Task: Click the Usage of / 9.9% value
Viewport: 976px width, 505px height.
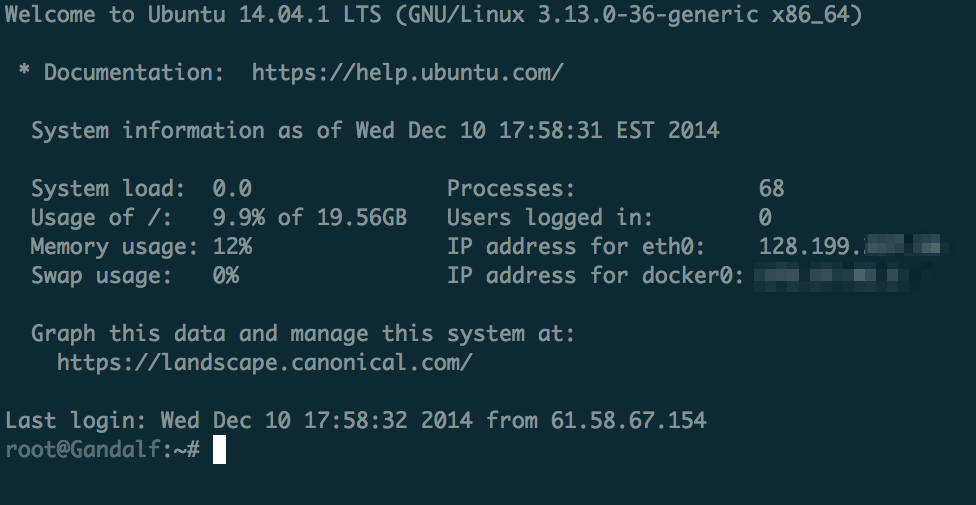Action: 238,217
